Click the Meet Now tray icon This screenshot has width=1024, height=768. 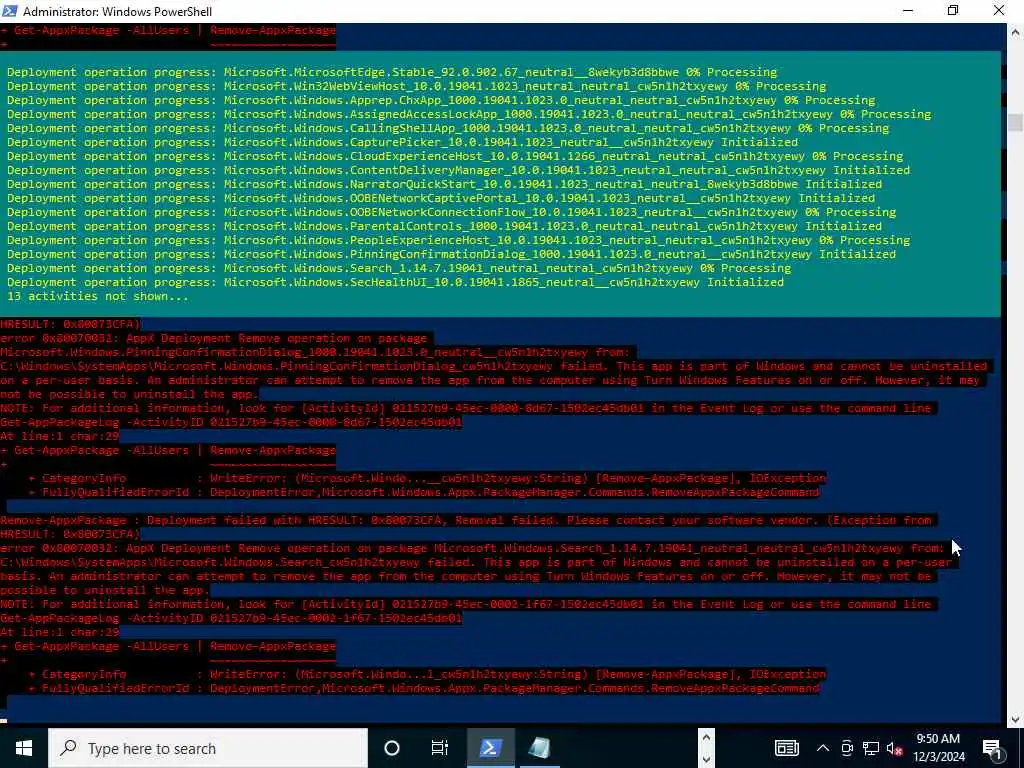click(x=847, y=748)
